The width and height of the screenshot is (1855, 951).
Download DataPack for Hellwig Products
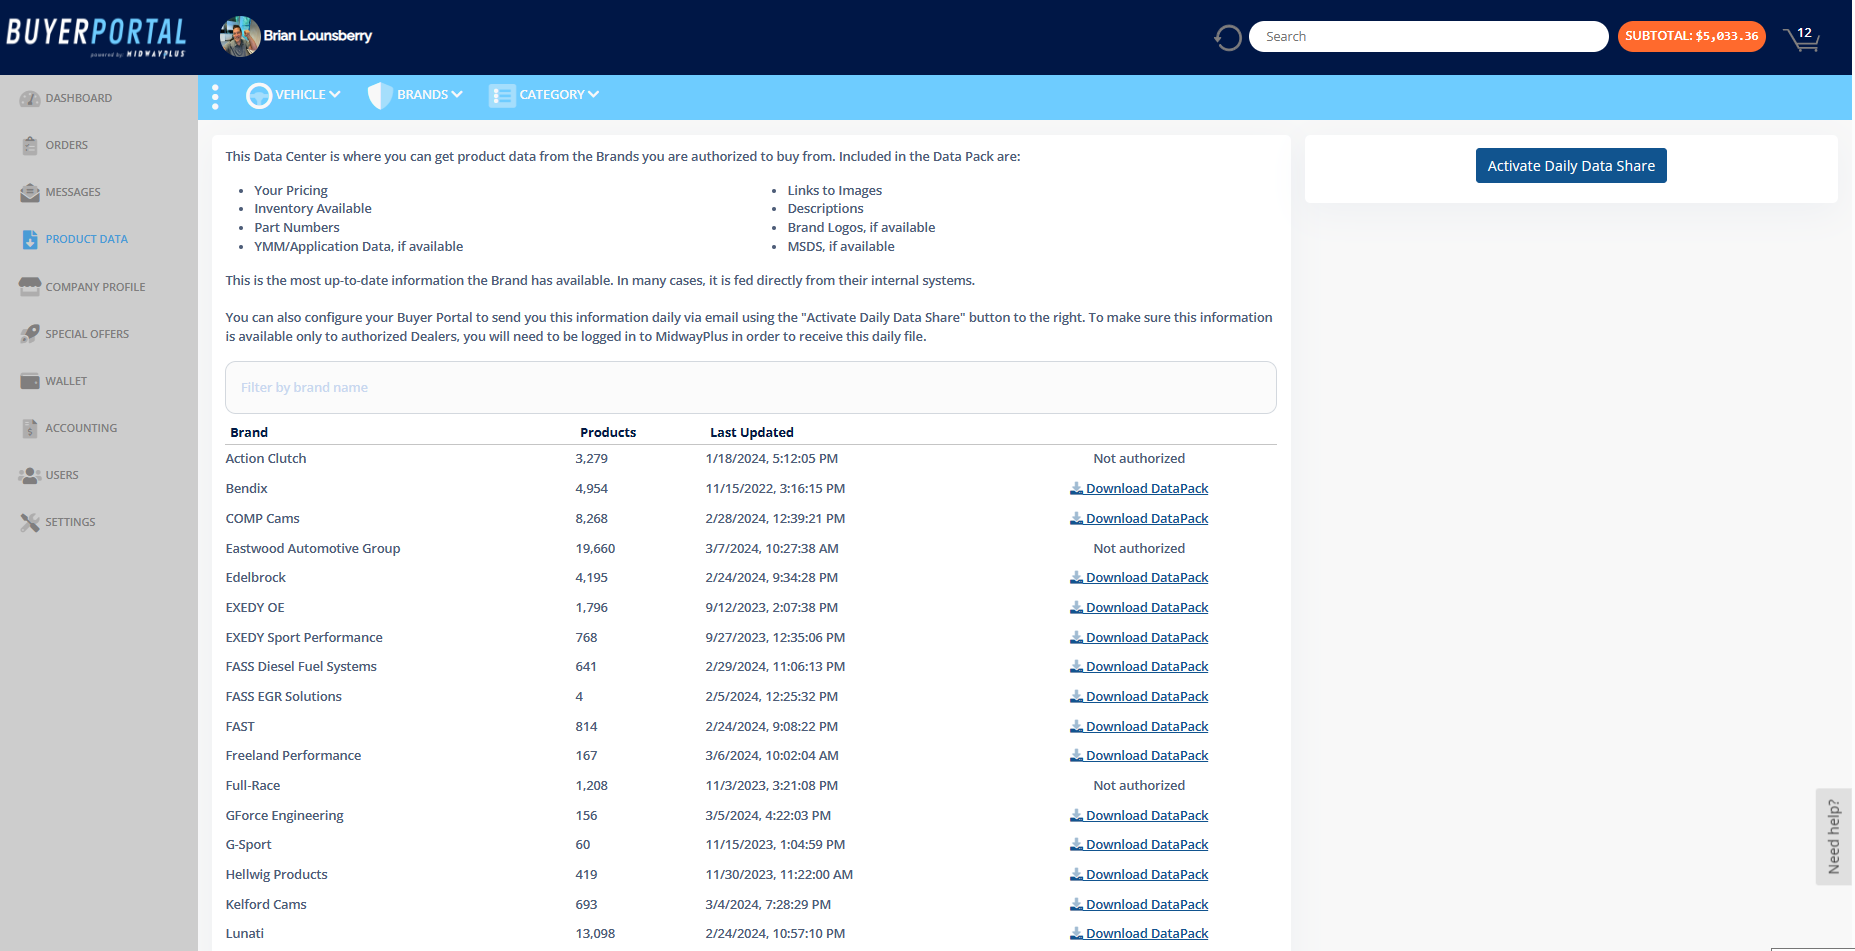(1139, 874)
